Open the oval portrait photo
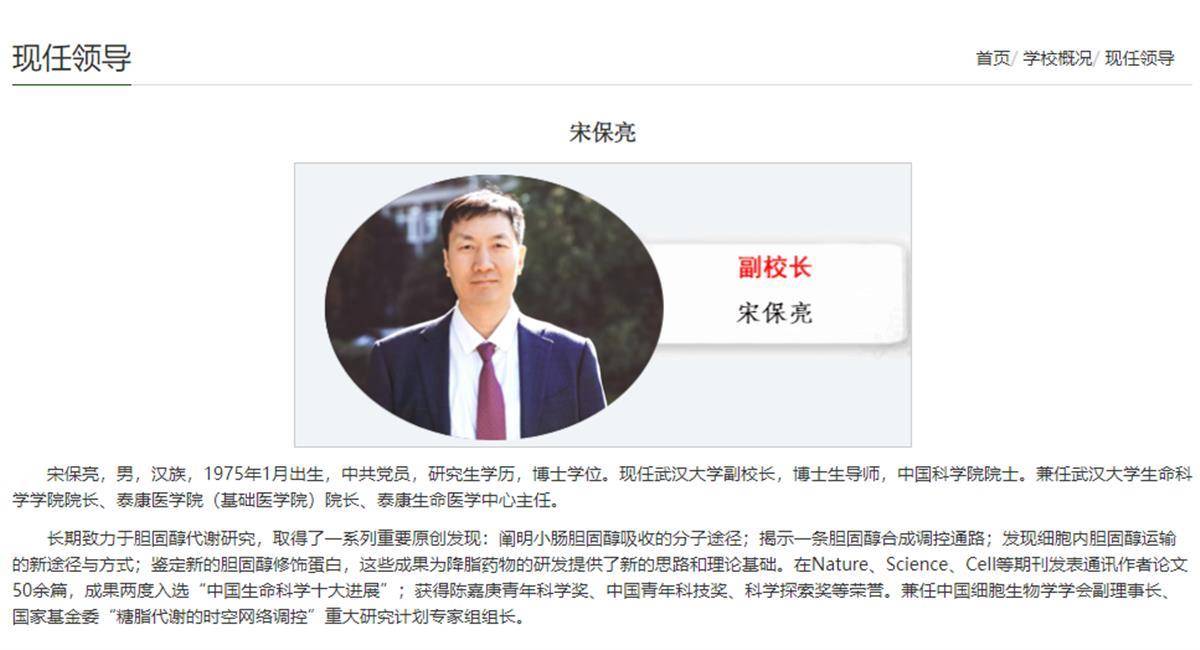 point(494,308)
